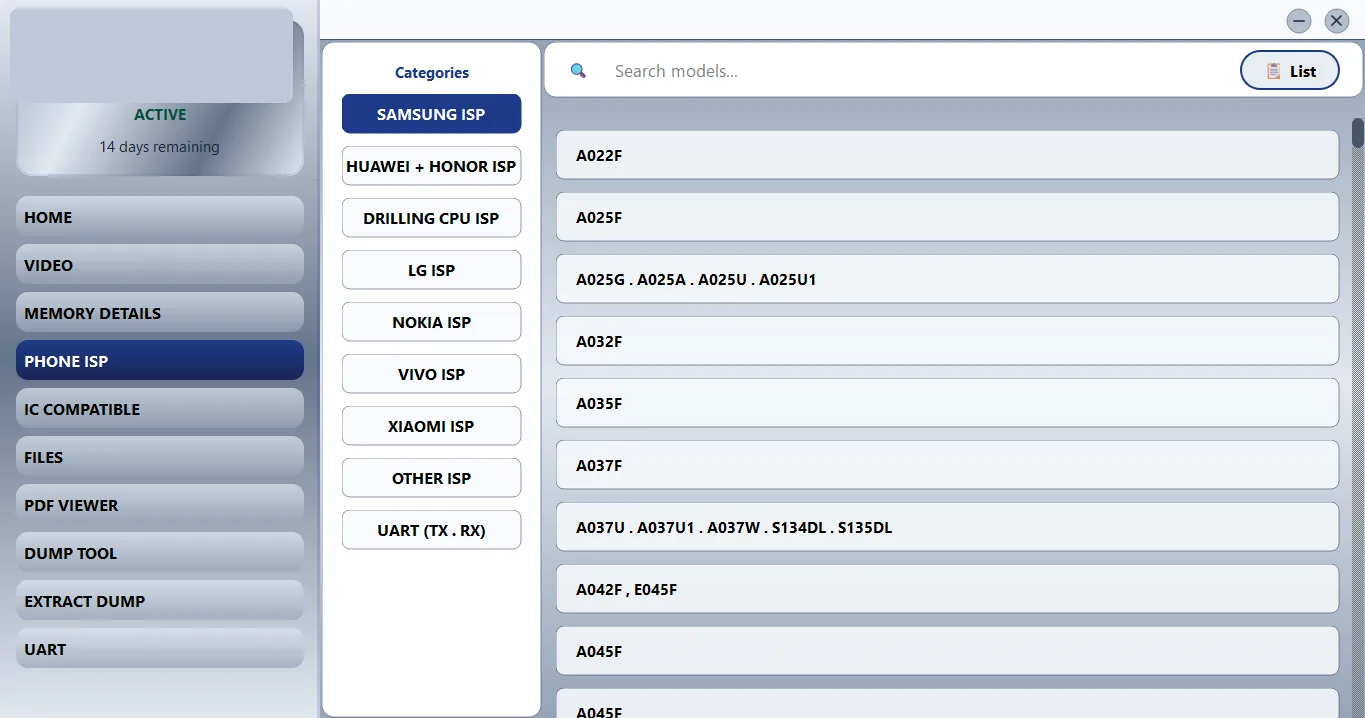Minimize the application window
1365x718 pixels.
tap(1299, 21)
